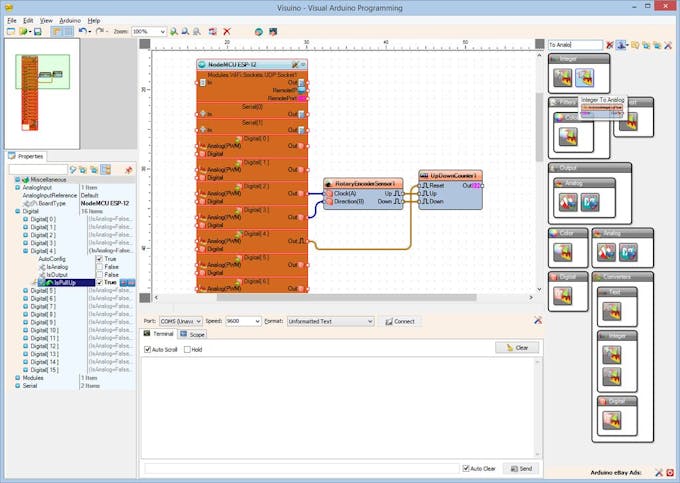Enable the Hold checkbox in terminal
The height and width of the screenshot is (483, 680).
[187, 349]
